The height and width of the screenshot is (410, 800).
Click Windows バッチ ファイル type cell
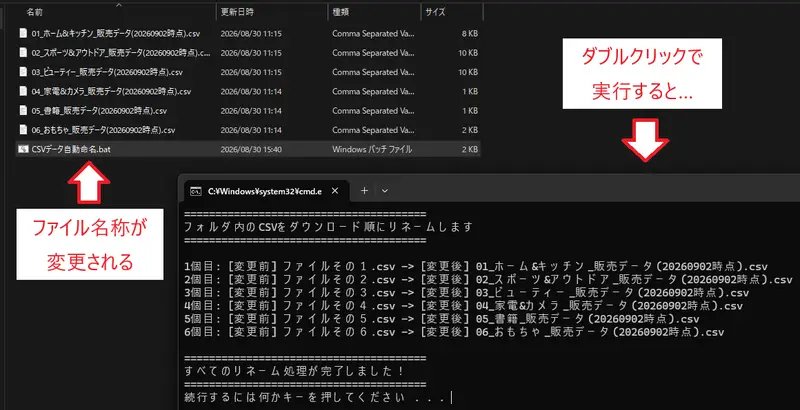[372, 150]
